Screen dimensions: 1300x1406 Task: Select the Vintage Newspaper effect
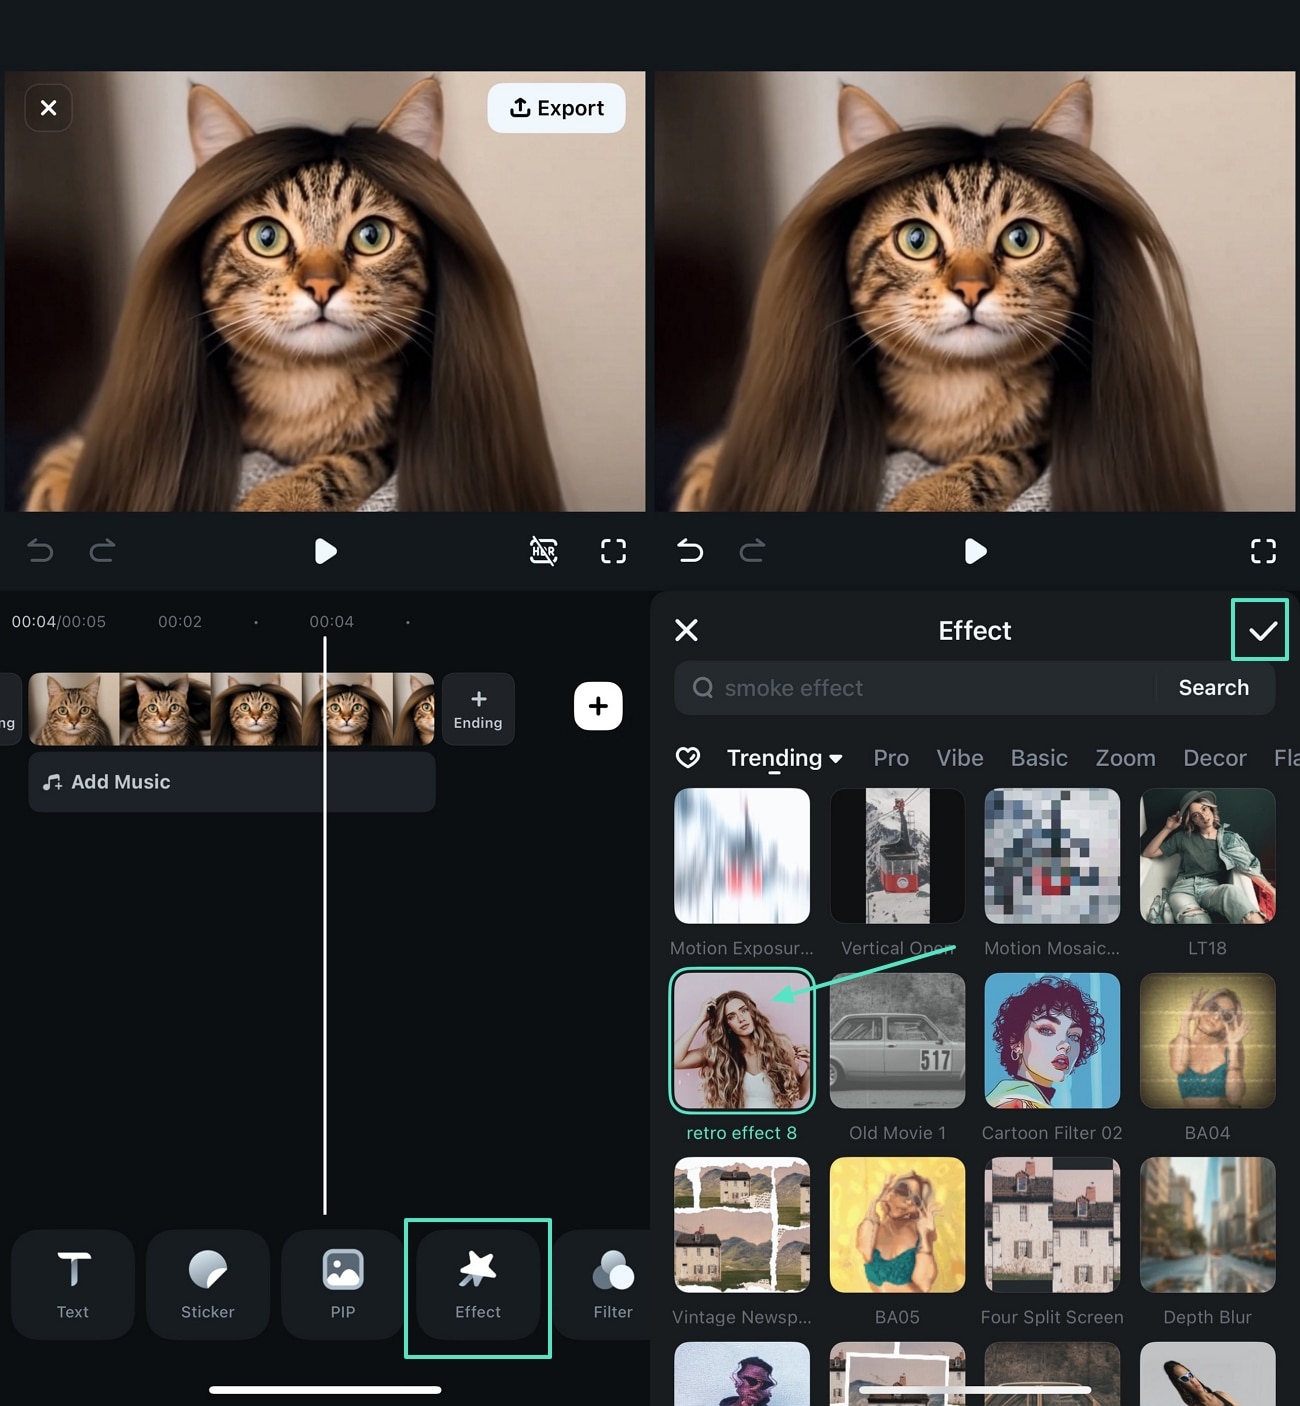tap(742, 1225)
